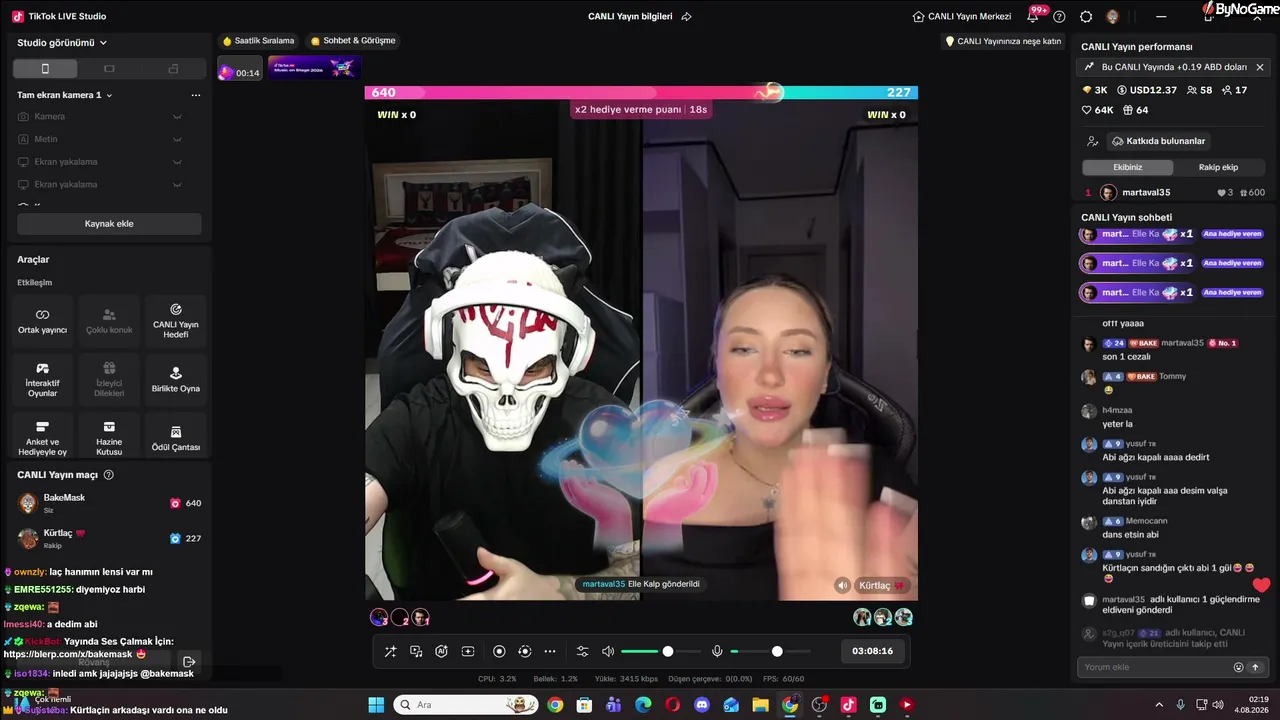Viewport: 1280px width, 720px height.
Task: Click the Kaynak ekle button
Action: (109, 223)
